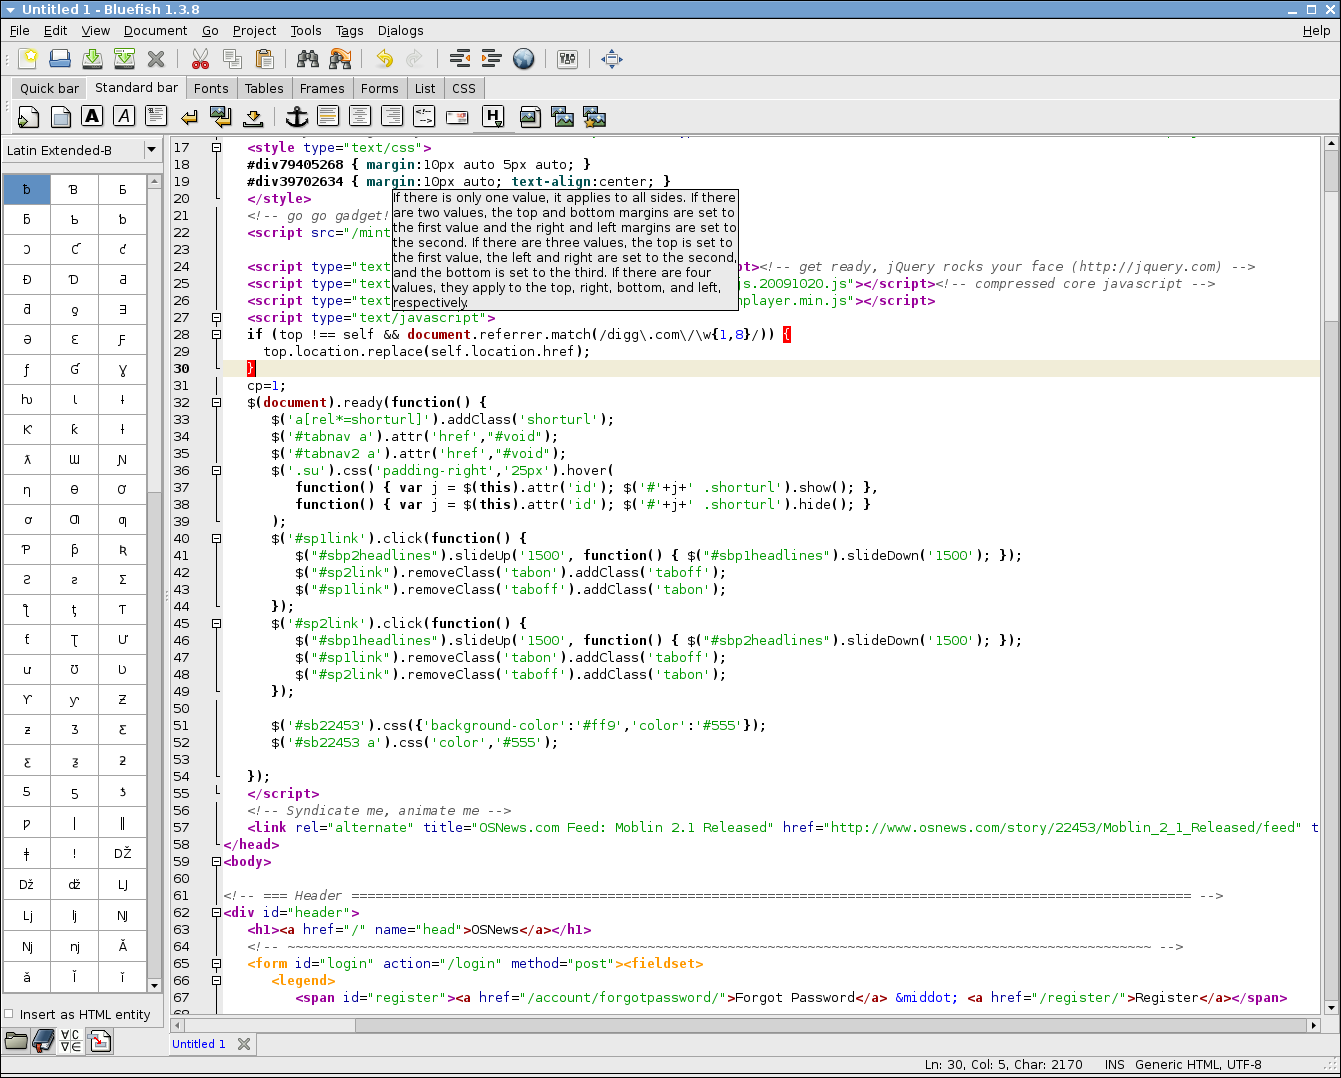This screenshot has height=1078, width=1341.
Task: Open the Tags menu
Action: pyautogui.click(x=349, y=30)
